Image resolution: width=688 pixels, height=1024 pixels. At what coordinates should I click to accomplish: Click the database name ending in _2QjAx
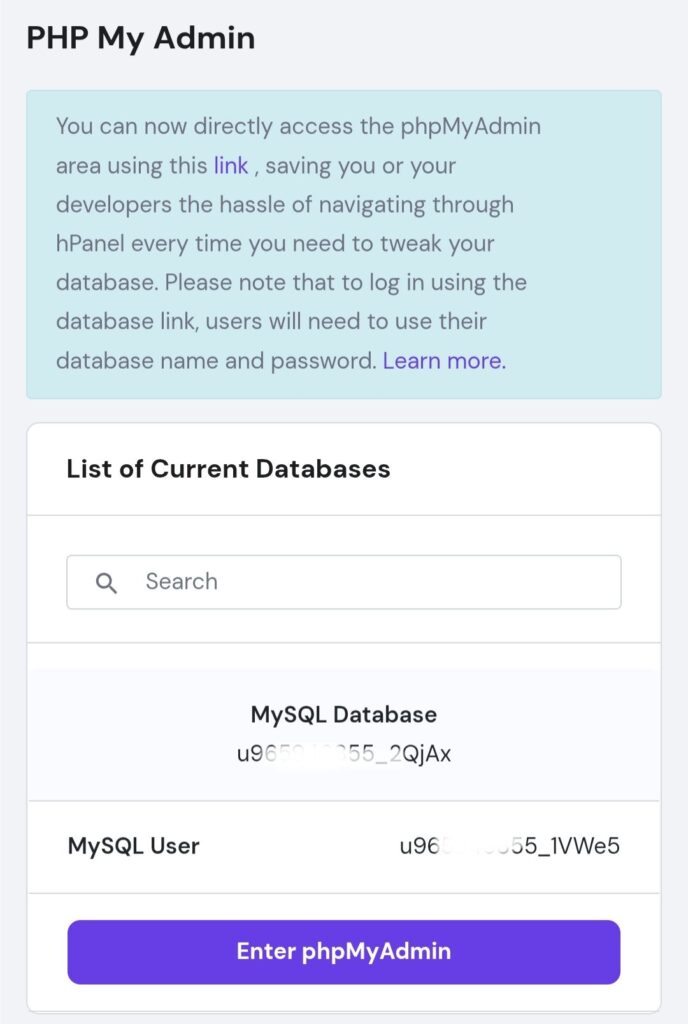pyautogui.click(x=343, y=754)
